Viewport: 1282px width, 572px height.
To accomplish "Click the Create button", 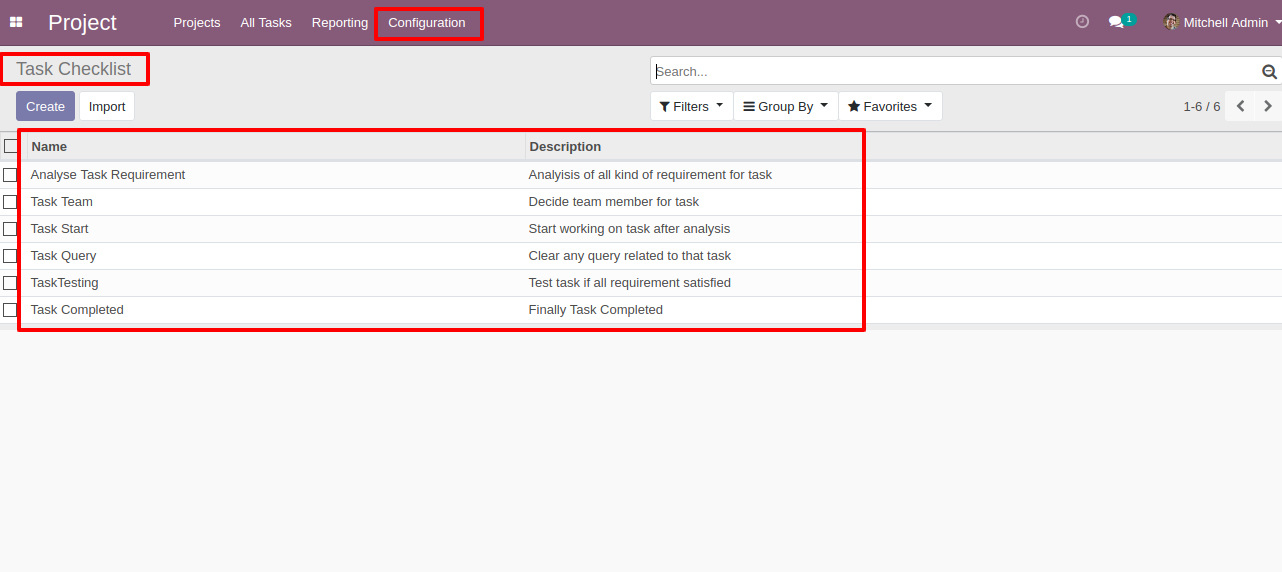I will point(45,106).
